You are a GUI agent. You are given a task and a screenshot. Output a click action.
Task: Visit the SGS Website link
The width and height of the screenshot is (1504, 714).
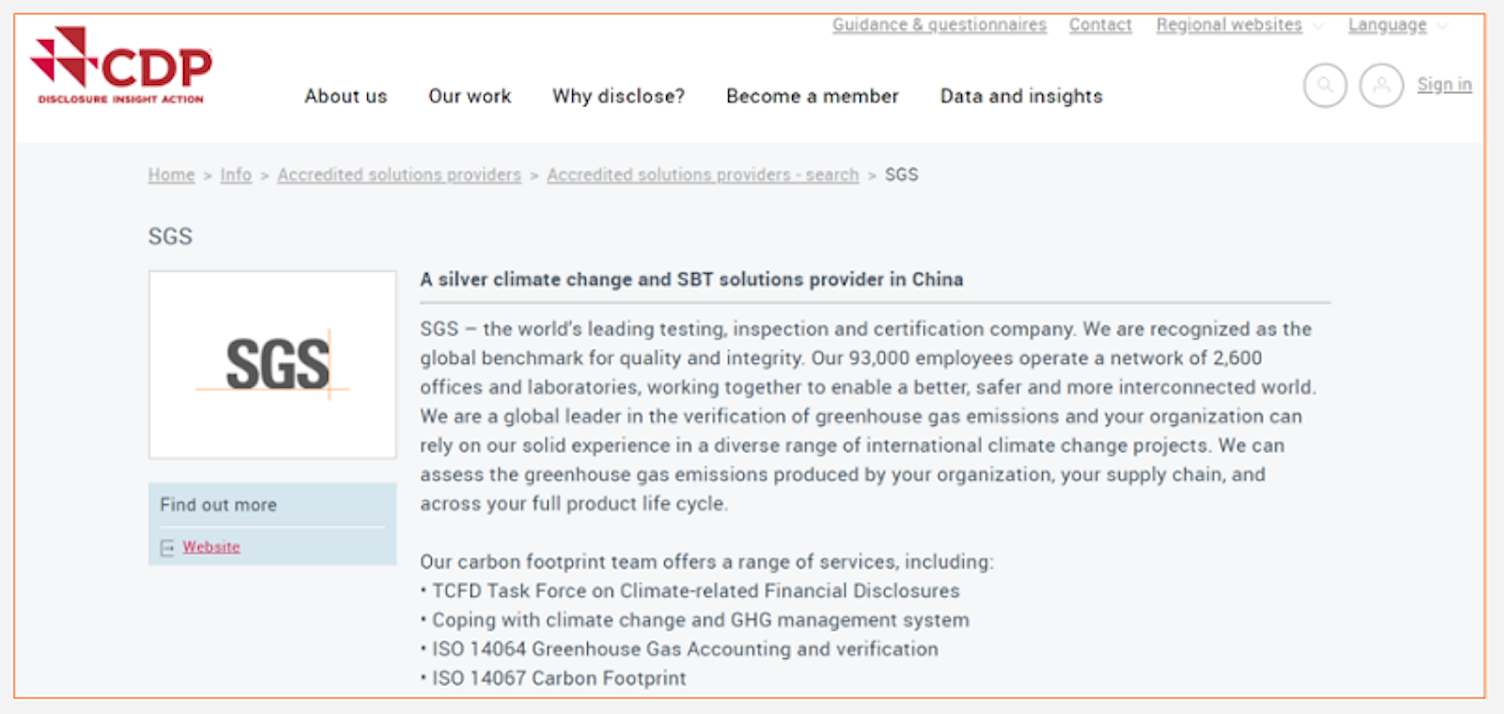pos(211,547)
